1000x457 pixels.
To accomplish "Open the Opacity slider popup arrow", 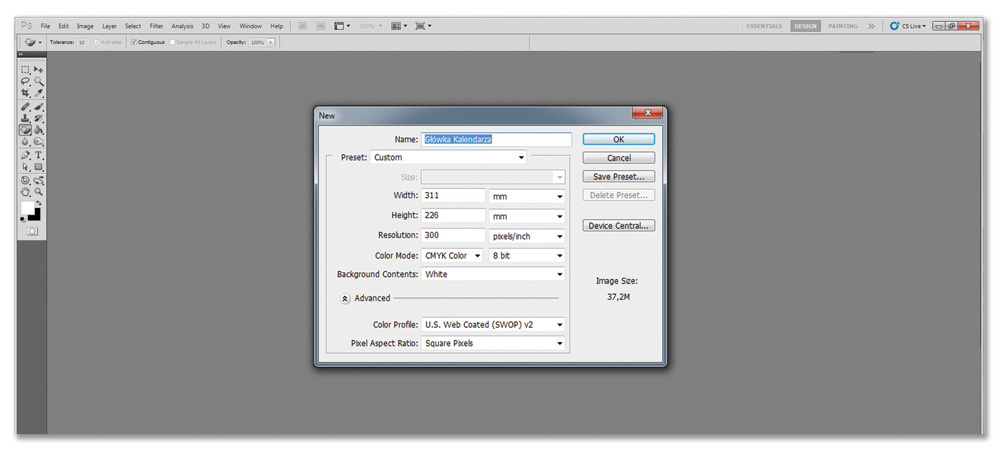I will [270, 42].
